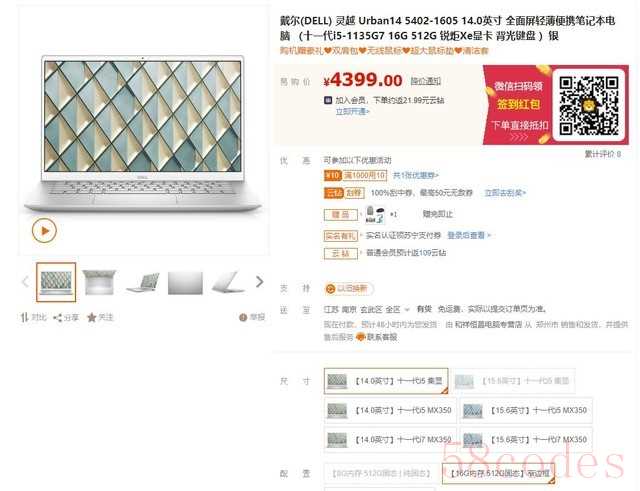Select 【15.6英寸】十一代i7 MX350 option
The height and width of the screenshot is (491, 640).
(x=526, y=440)
